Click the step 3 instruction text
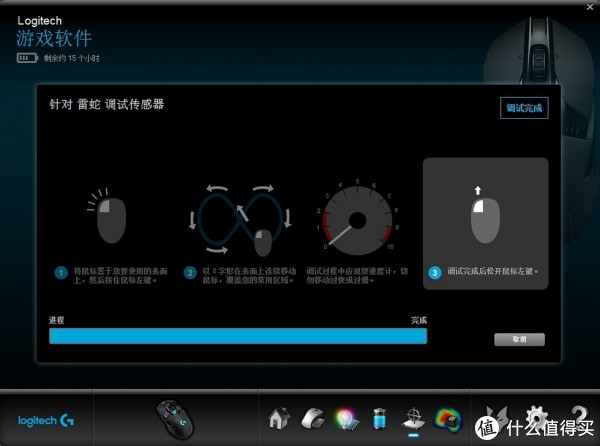600x446 pixels. pos(493,272)
